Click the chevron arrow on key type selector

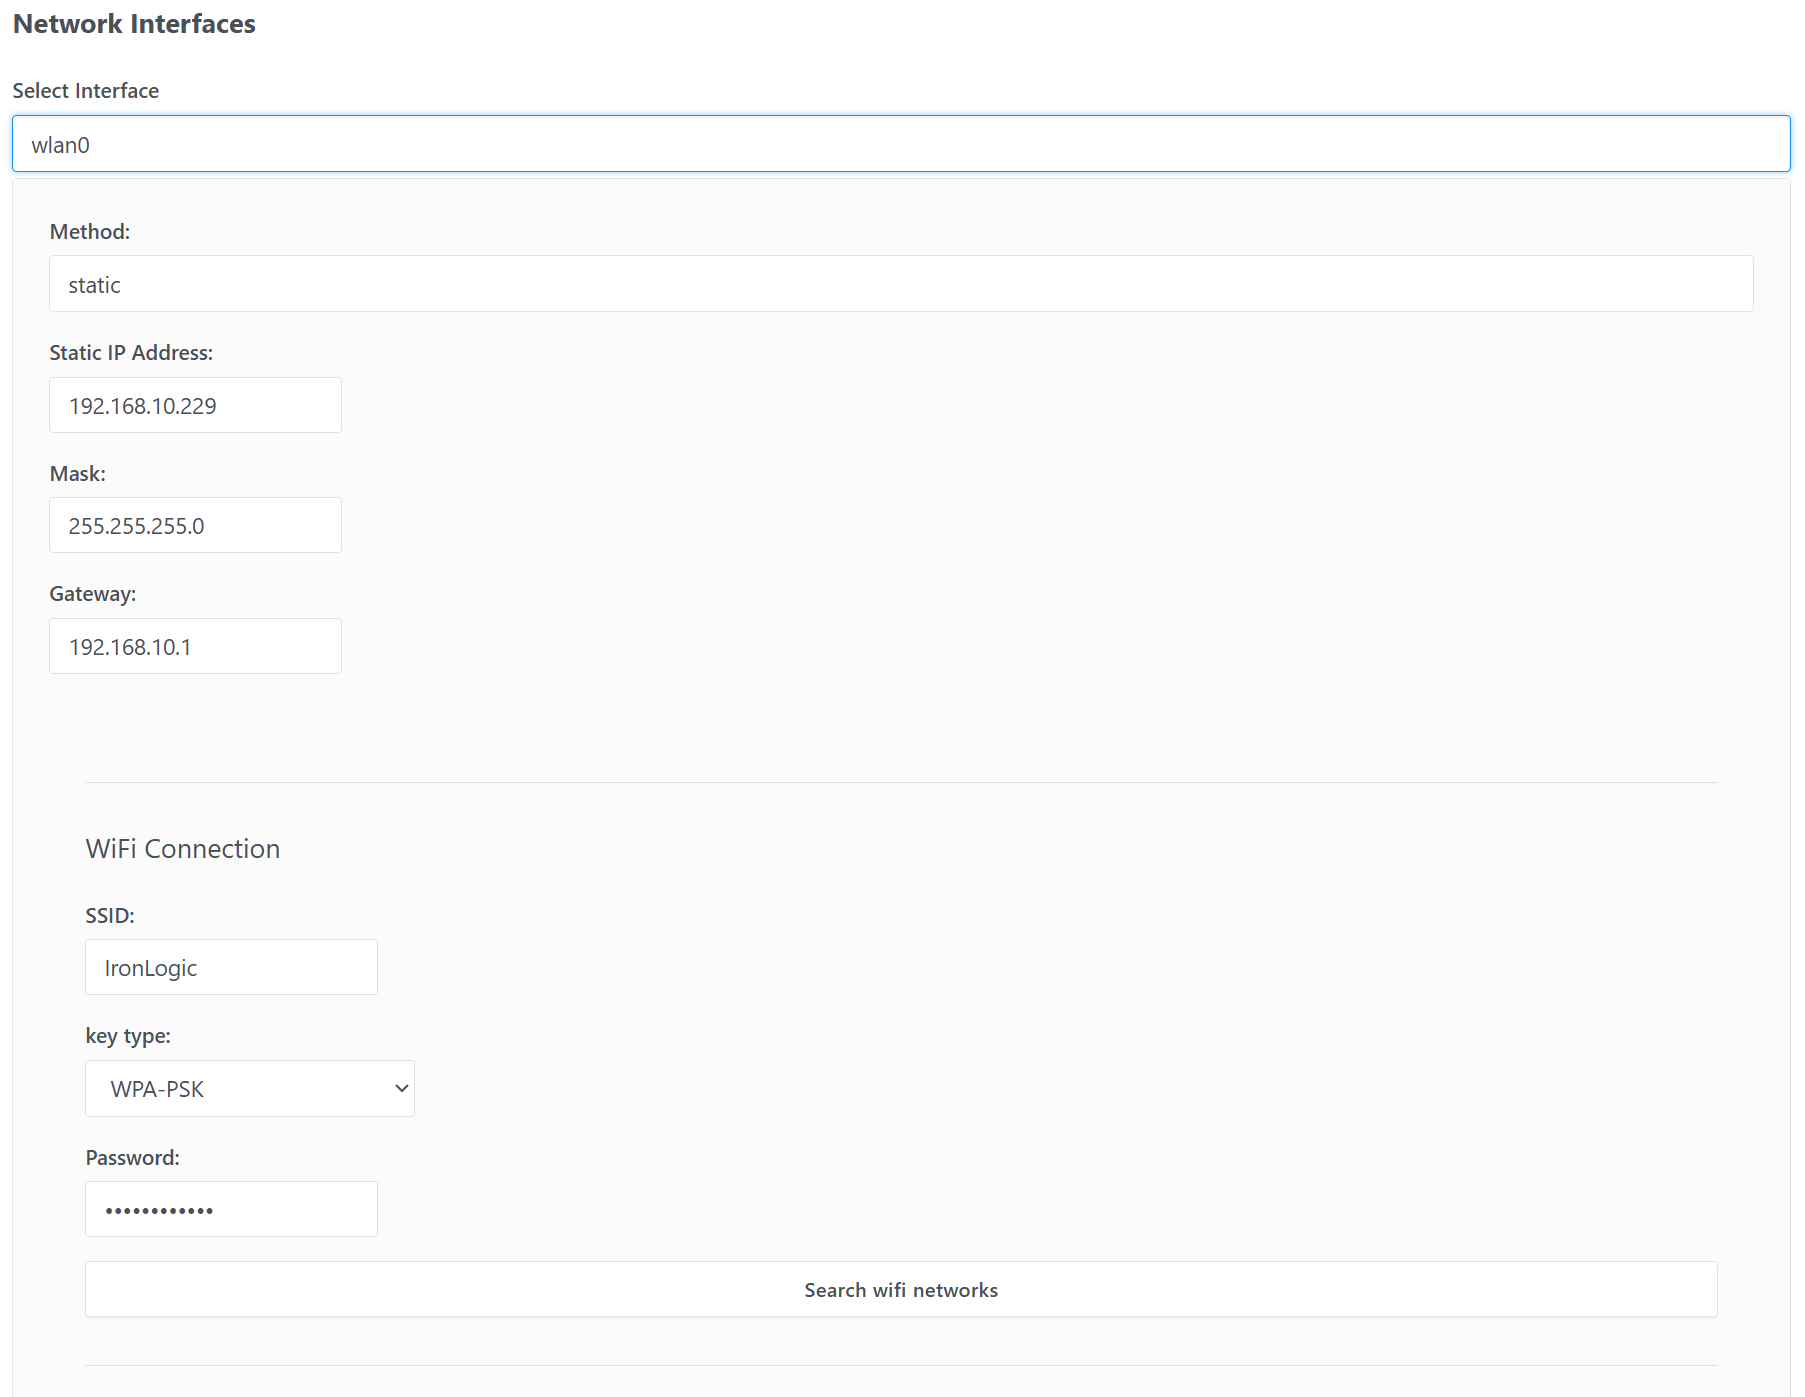click(x=401, y=1088)
